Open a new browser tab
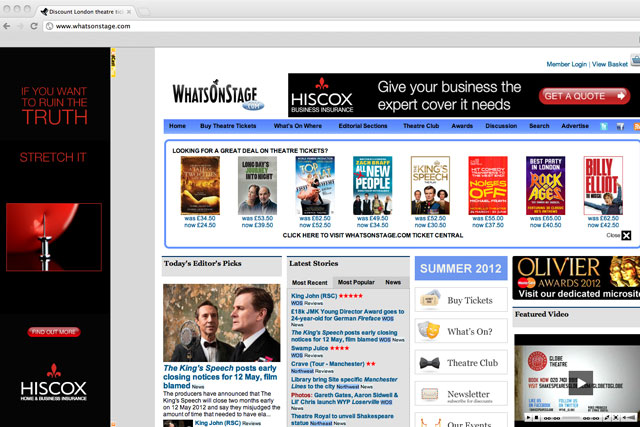The height and width of the screenshot is (427, 640). click(143, 12)
